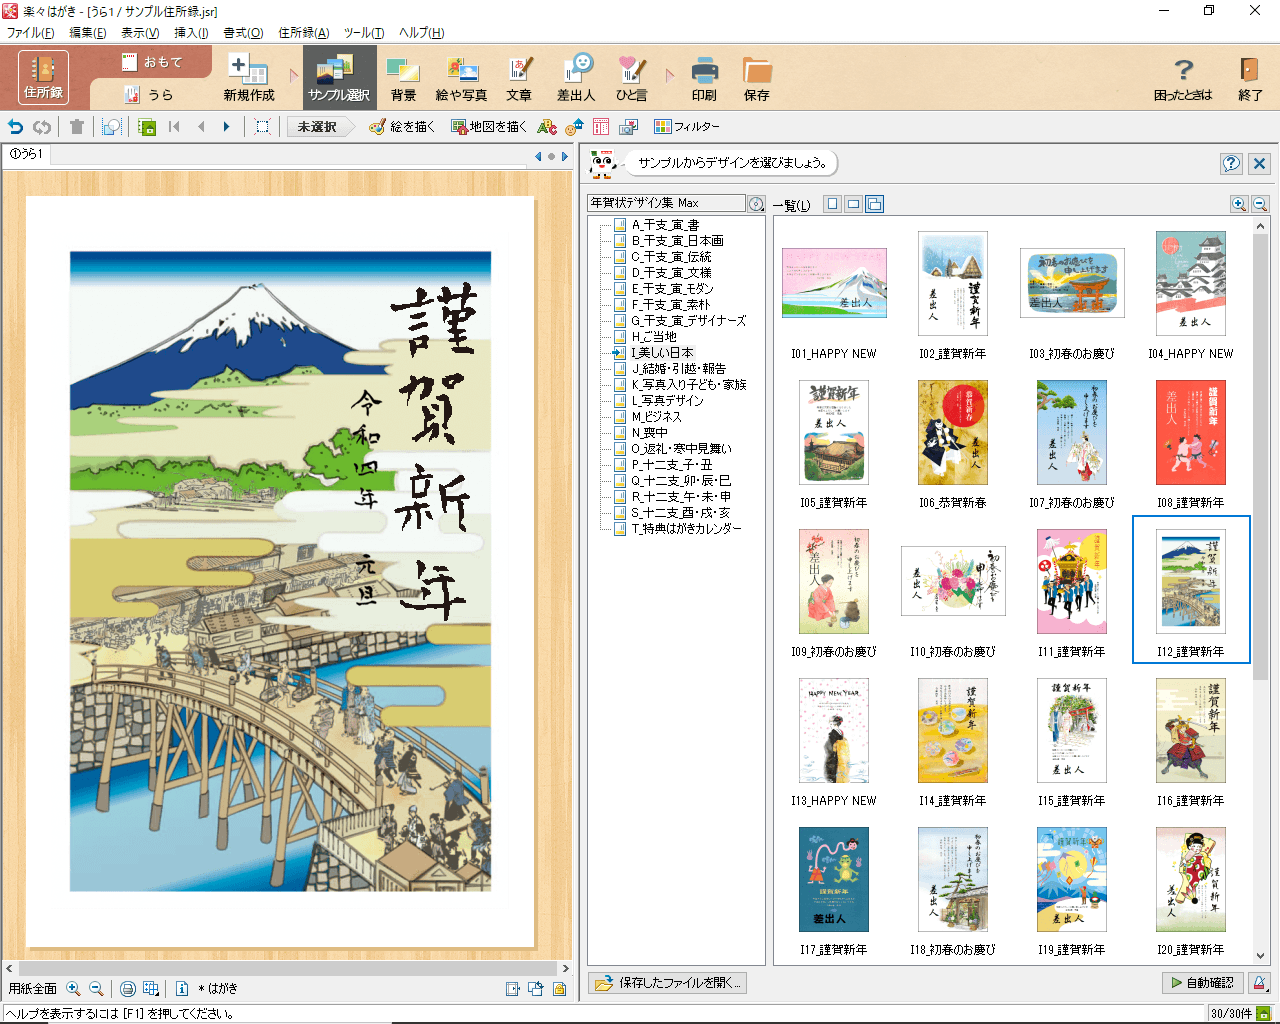
Task: Click the ①うら1 page tab
Action: (x=26, y=154)
